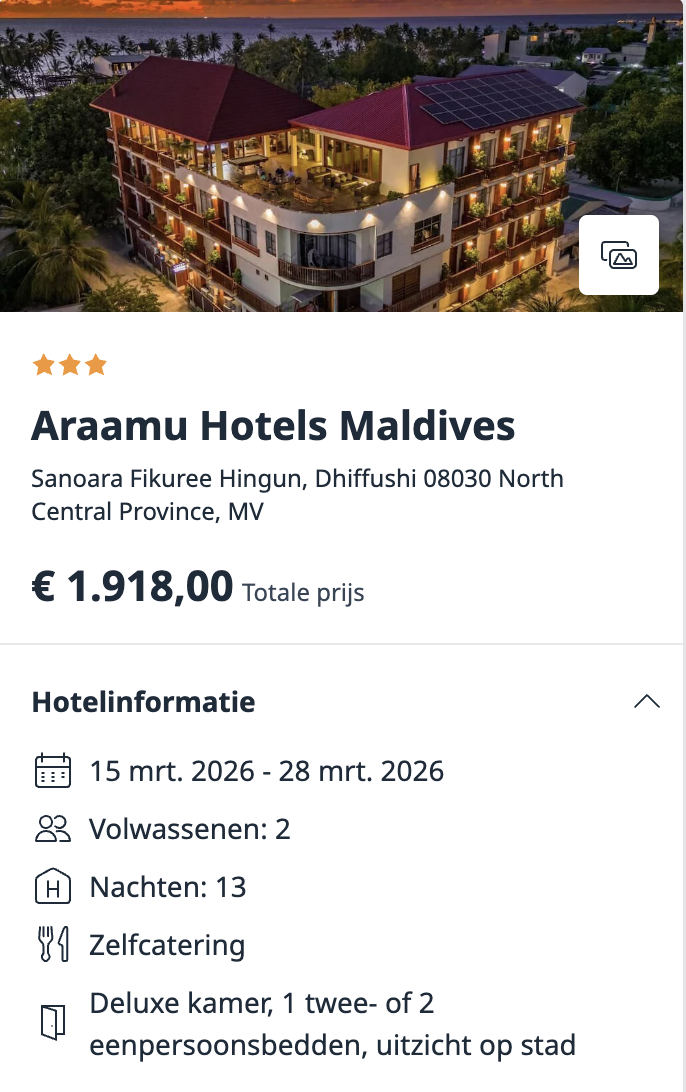Screen dimensions: 686x1092
Task: Click the calendar icon beside the dates
Action: [x=53, y=771]
